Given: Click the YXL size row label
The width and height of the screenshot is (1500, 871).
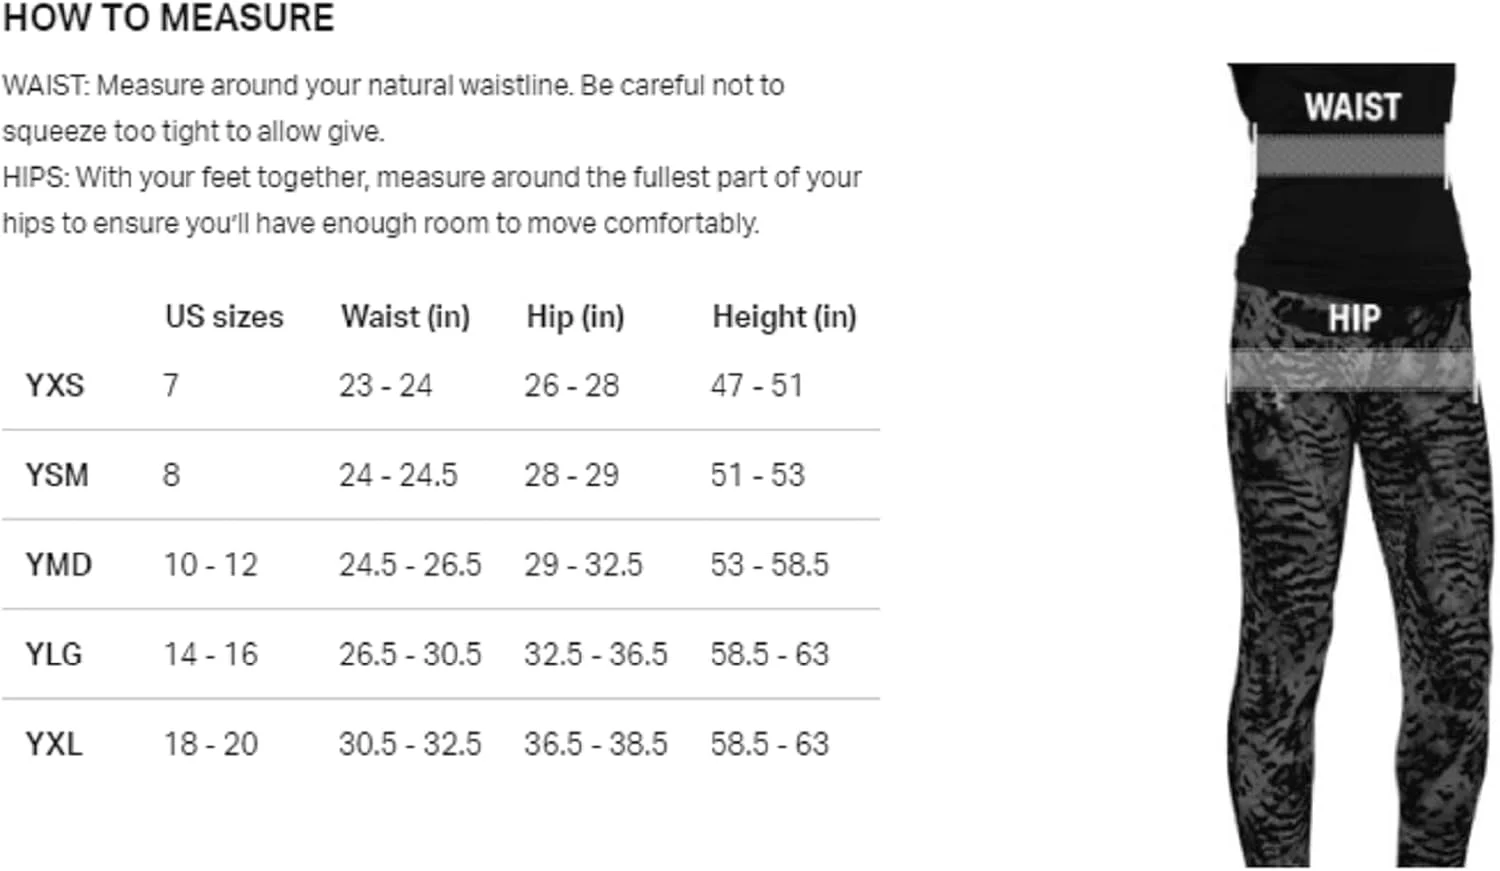Looking at the screenshot, I should [x=54, y=744].
